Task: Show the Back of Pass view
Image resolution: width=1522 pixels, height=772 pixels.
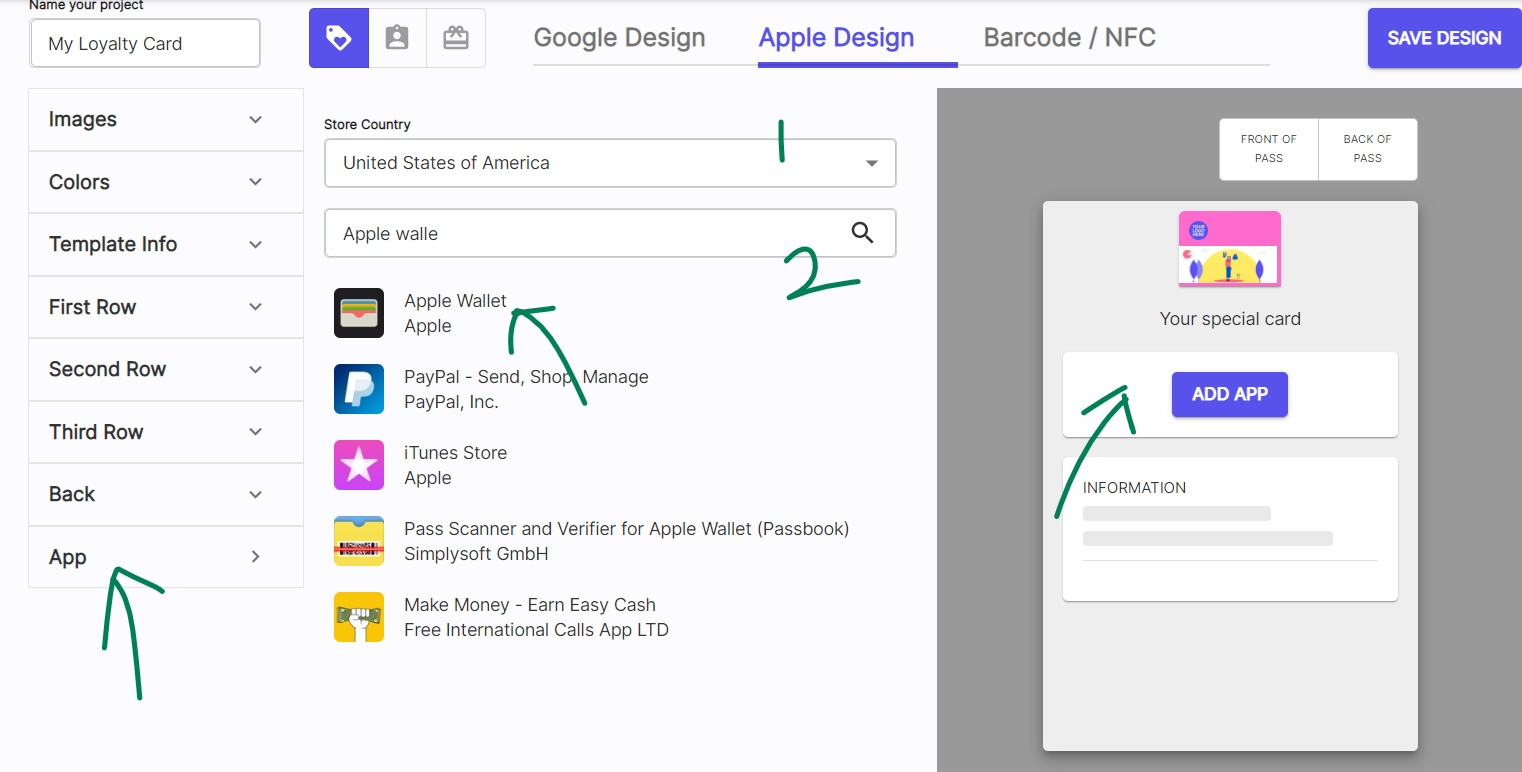Action: (x=1368, y=149)
